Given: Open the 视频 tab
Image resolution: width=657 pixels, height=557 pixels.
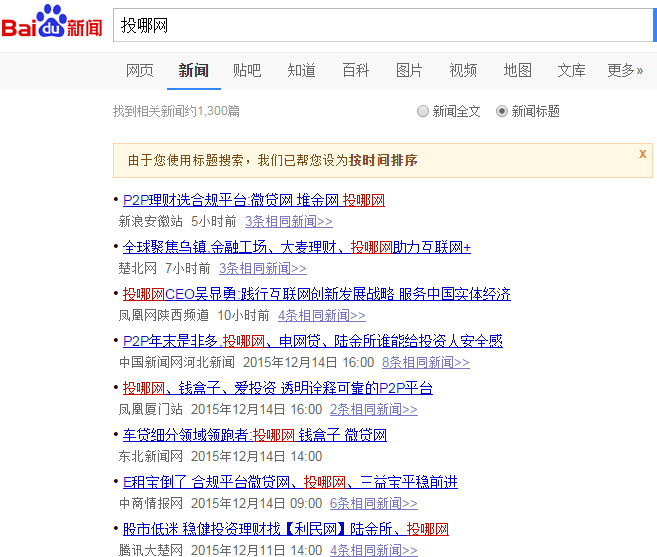Looking at the screenshot, I should [463, 70].
